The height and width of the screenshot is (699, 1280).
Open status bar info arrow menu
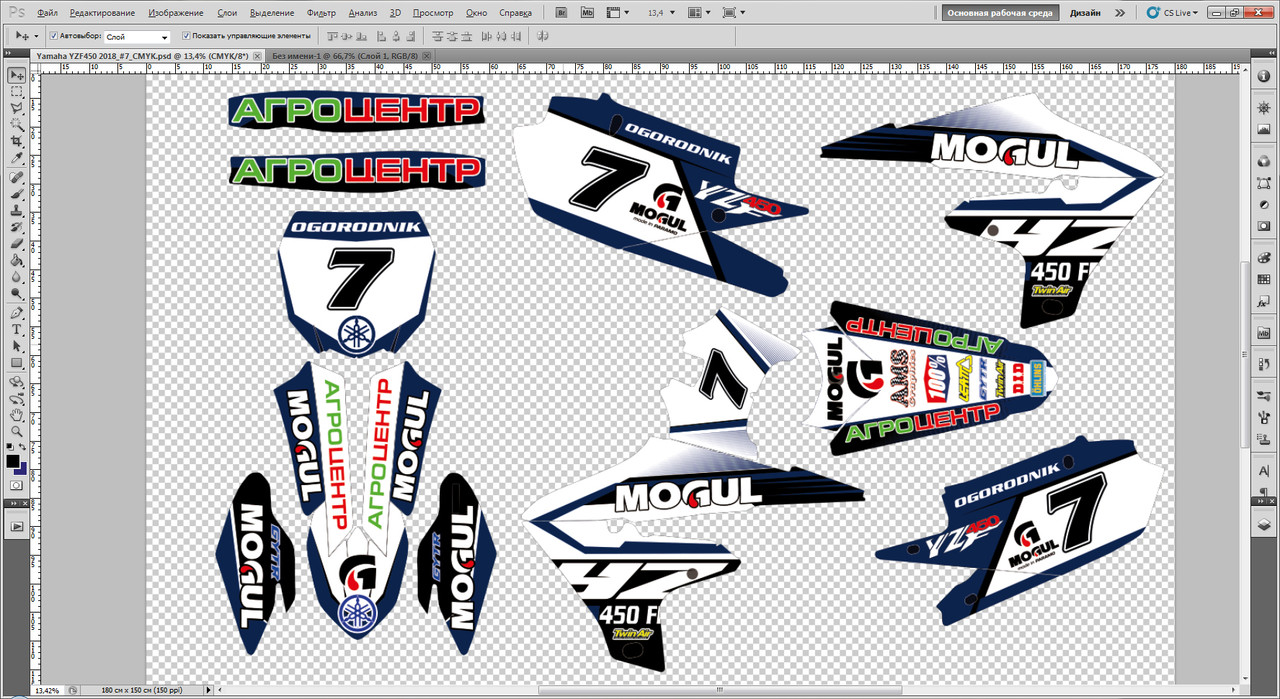208,690
